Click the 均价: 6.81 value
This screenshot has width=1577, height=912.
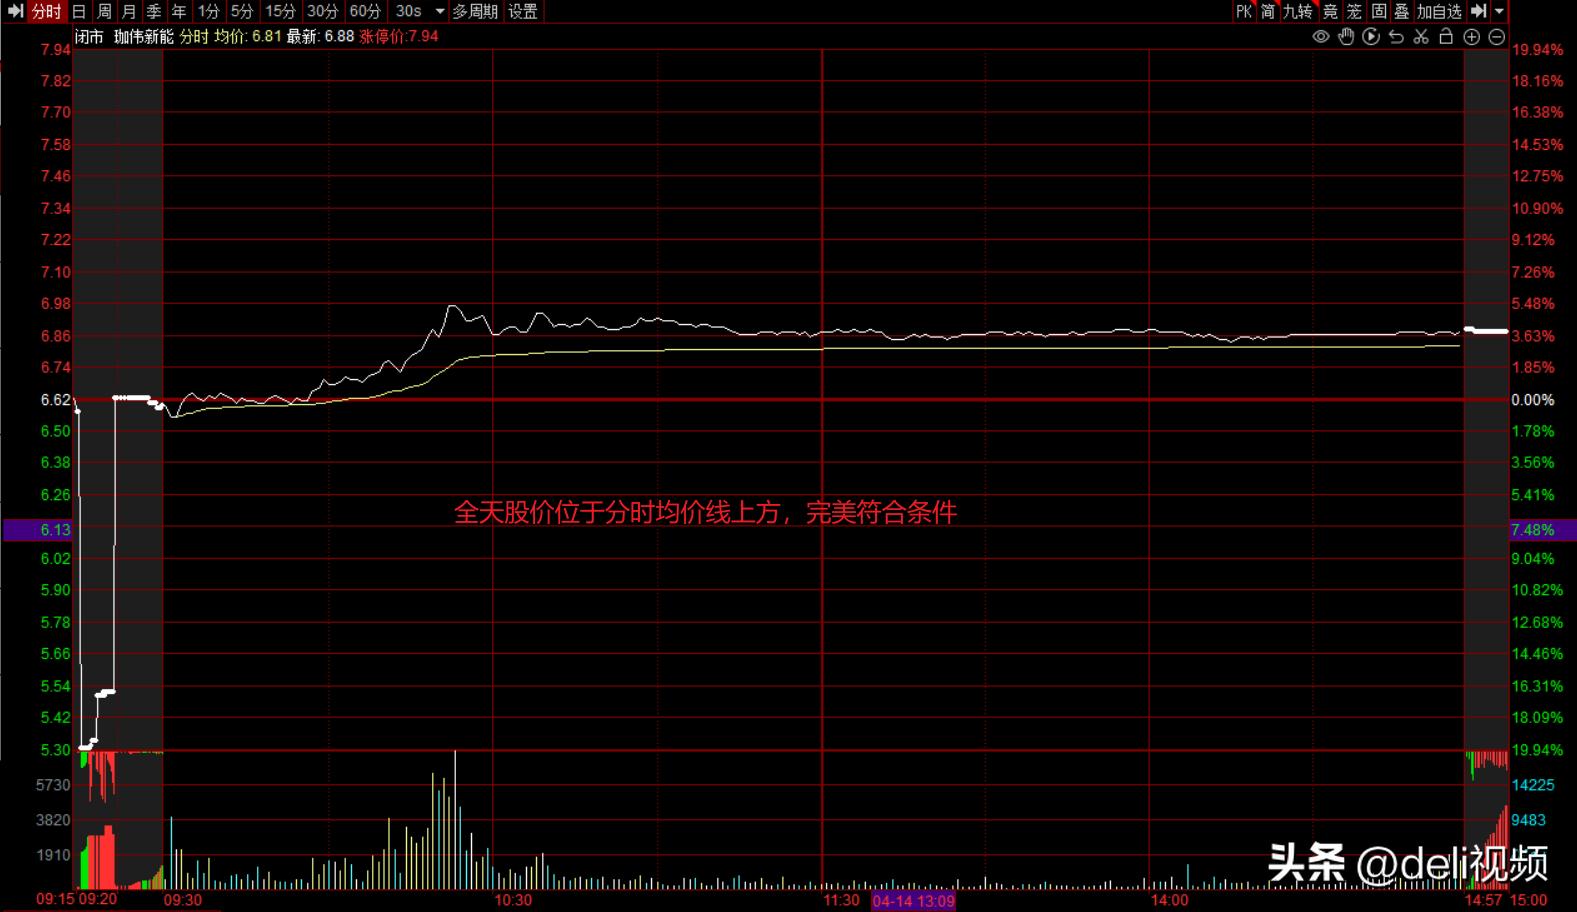248,36
